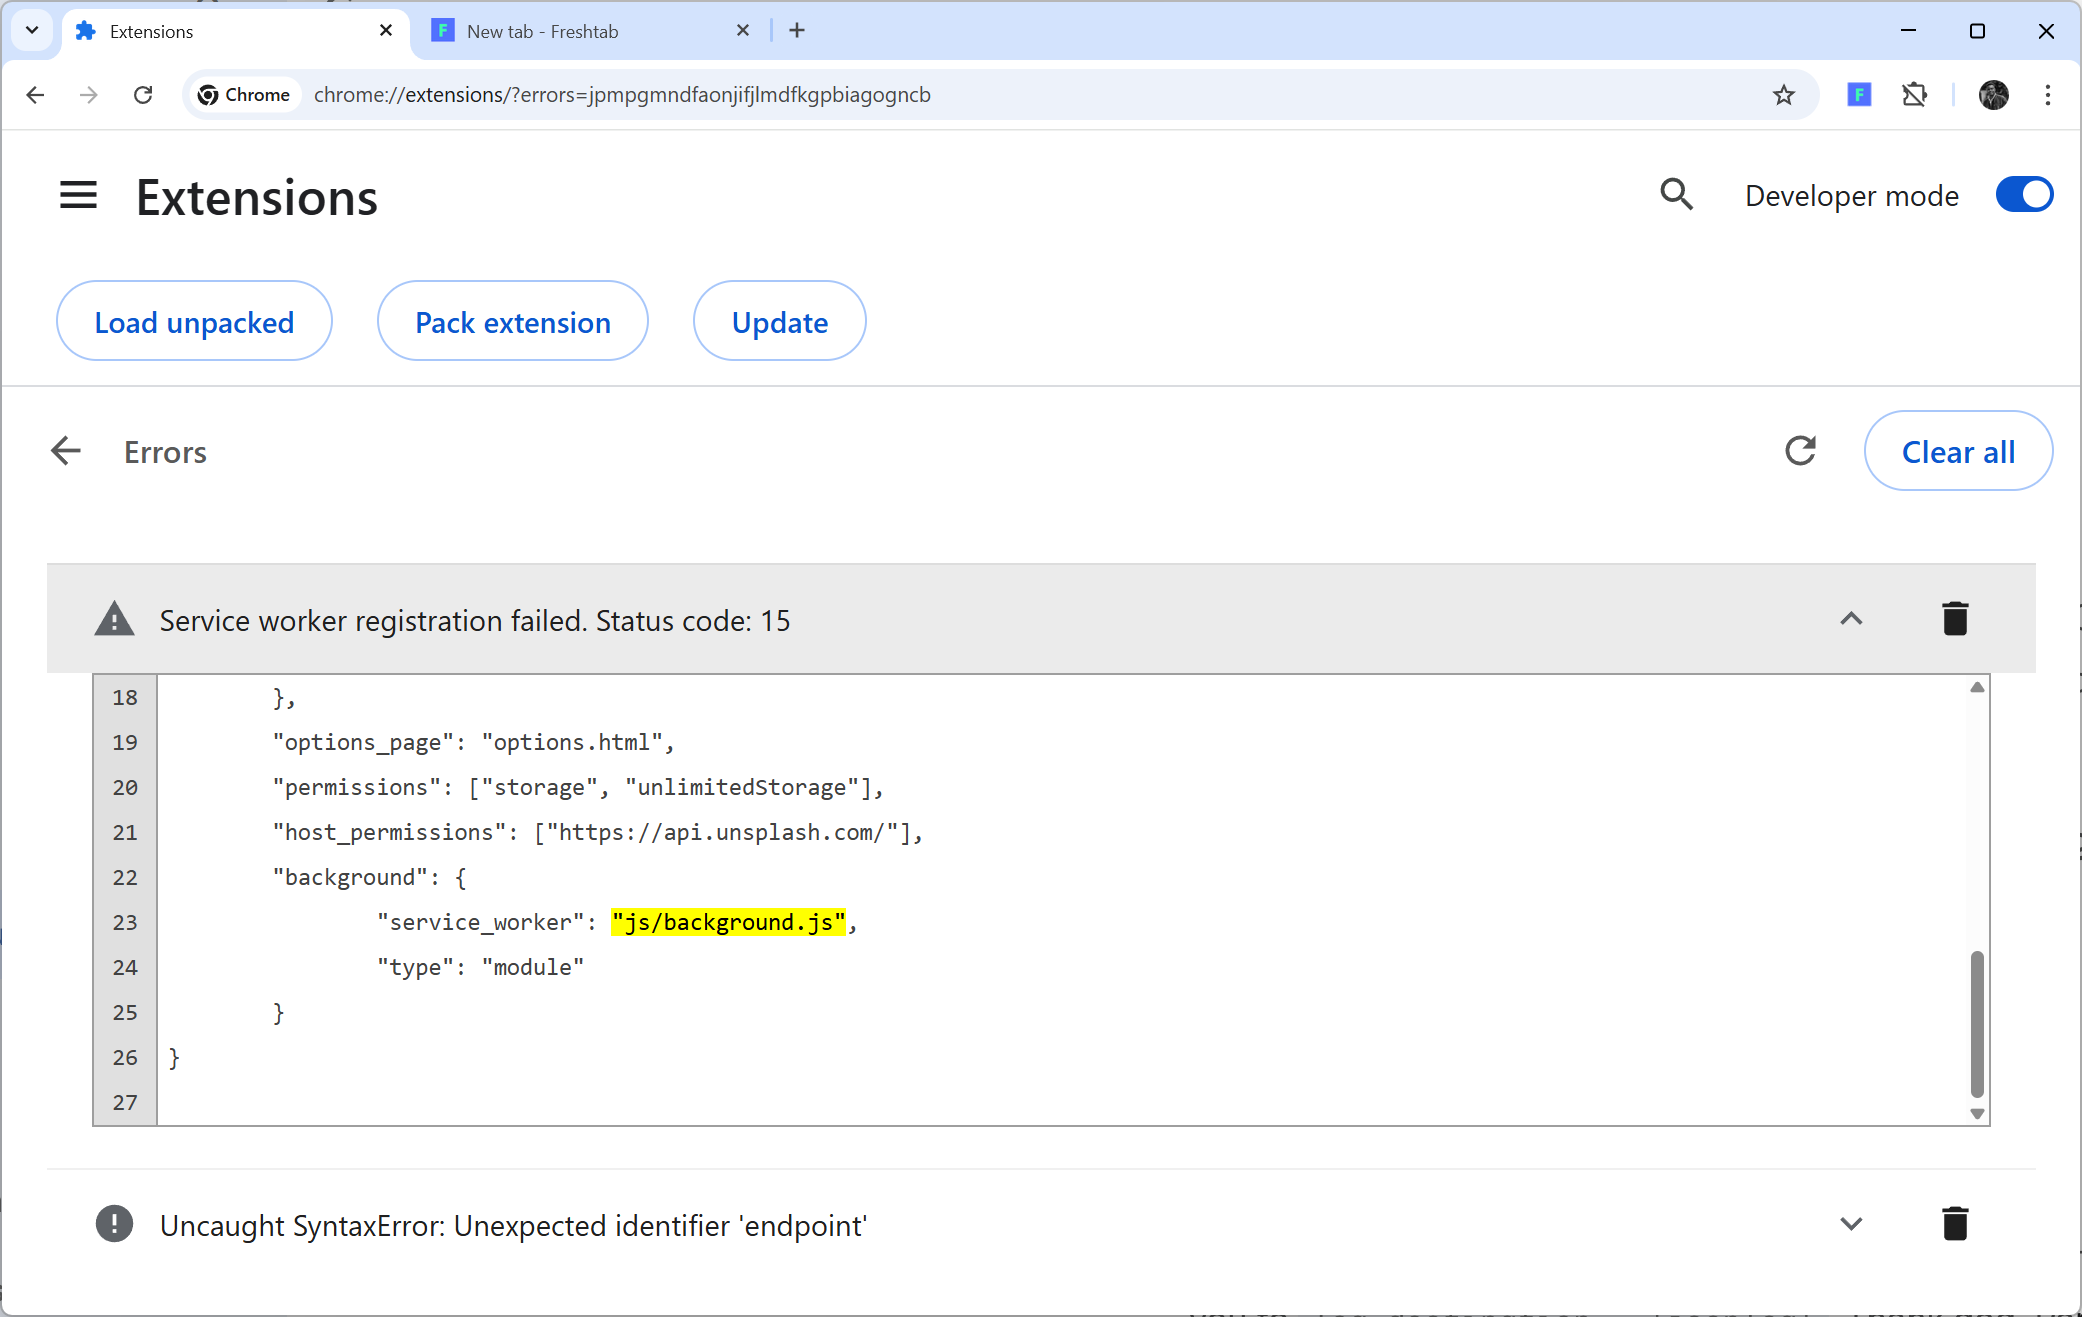Refresh the extension errors list
The width and height of the screenshot is (2082, 1317).
point(1800,451)
